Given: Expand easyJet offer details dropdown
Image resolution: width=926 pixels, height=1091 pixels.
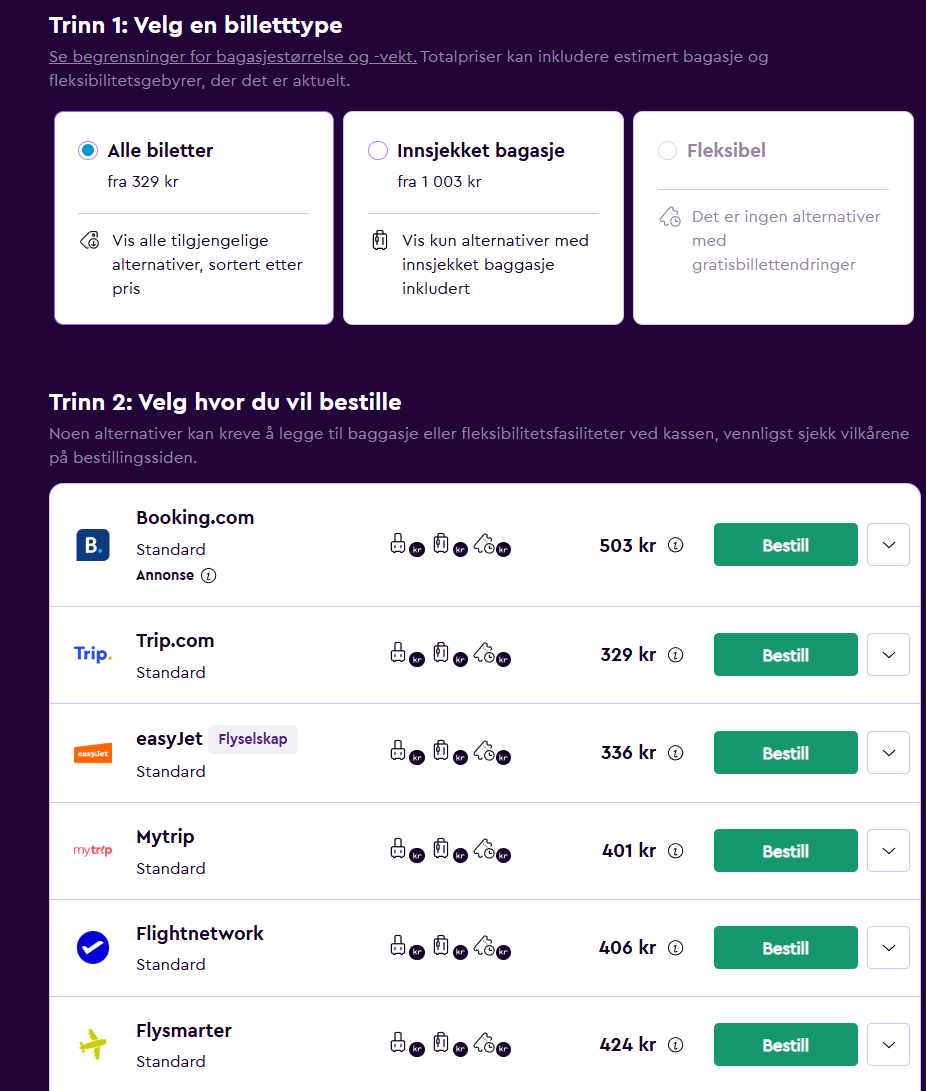Looking at the screenshot, I should coord(888,752).
